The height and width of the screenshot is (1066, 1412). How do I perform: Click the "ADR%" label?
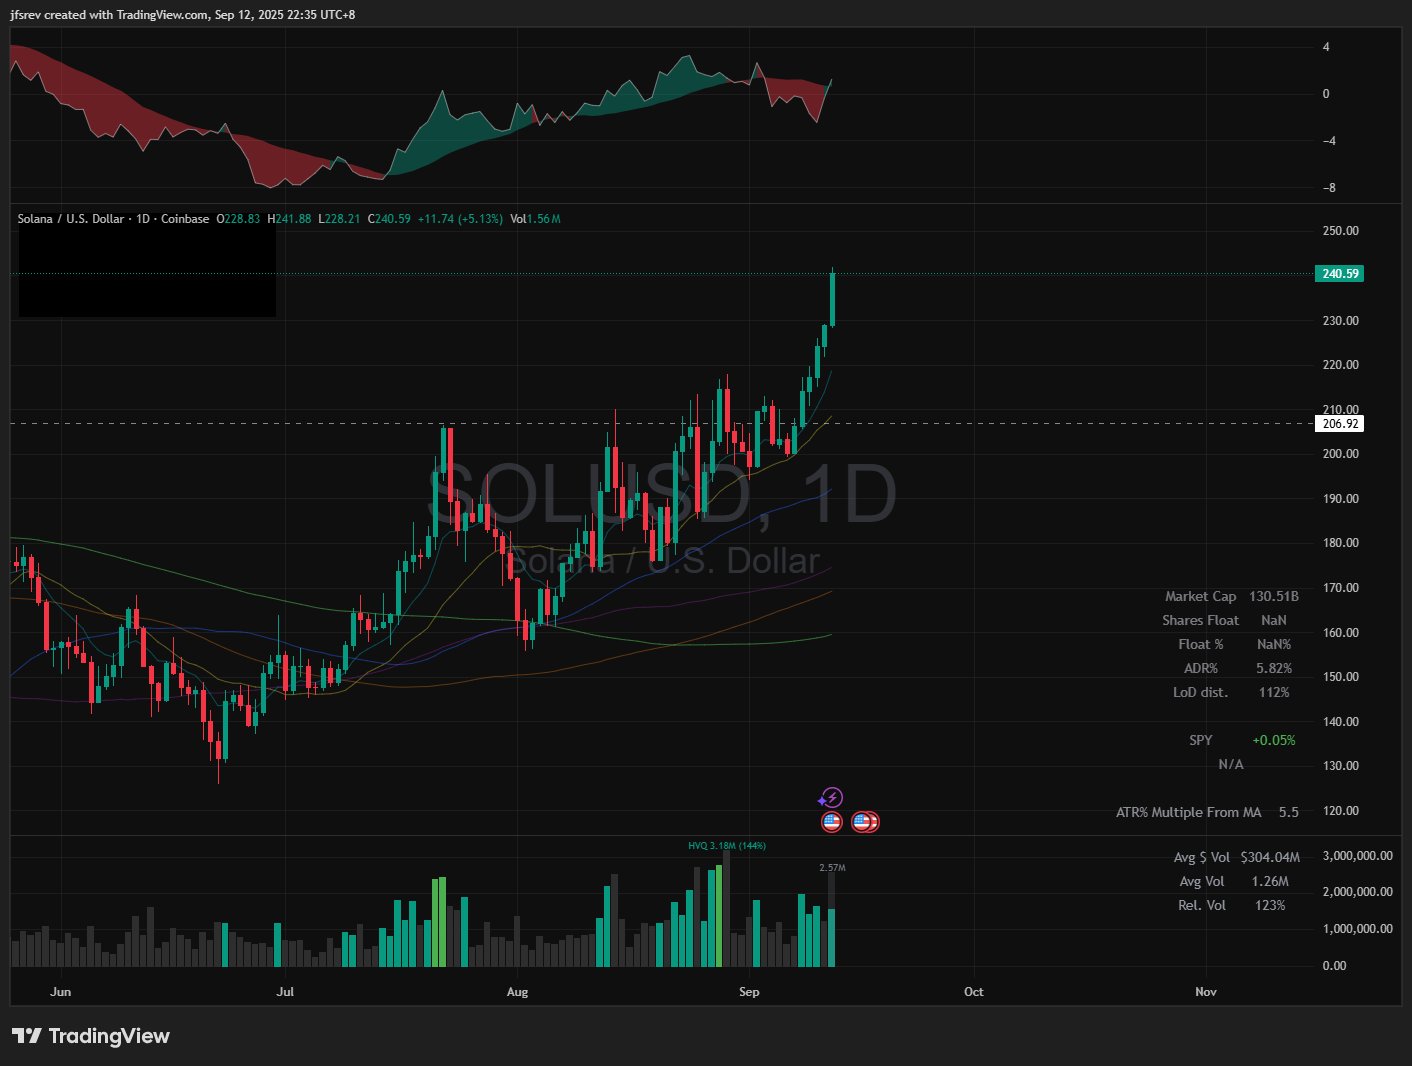coord(1200,668)
